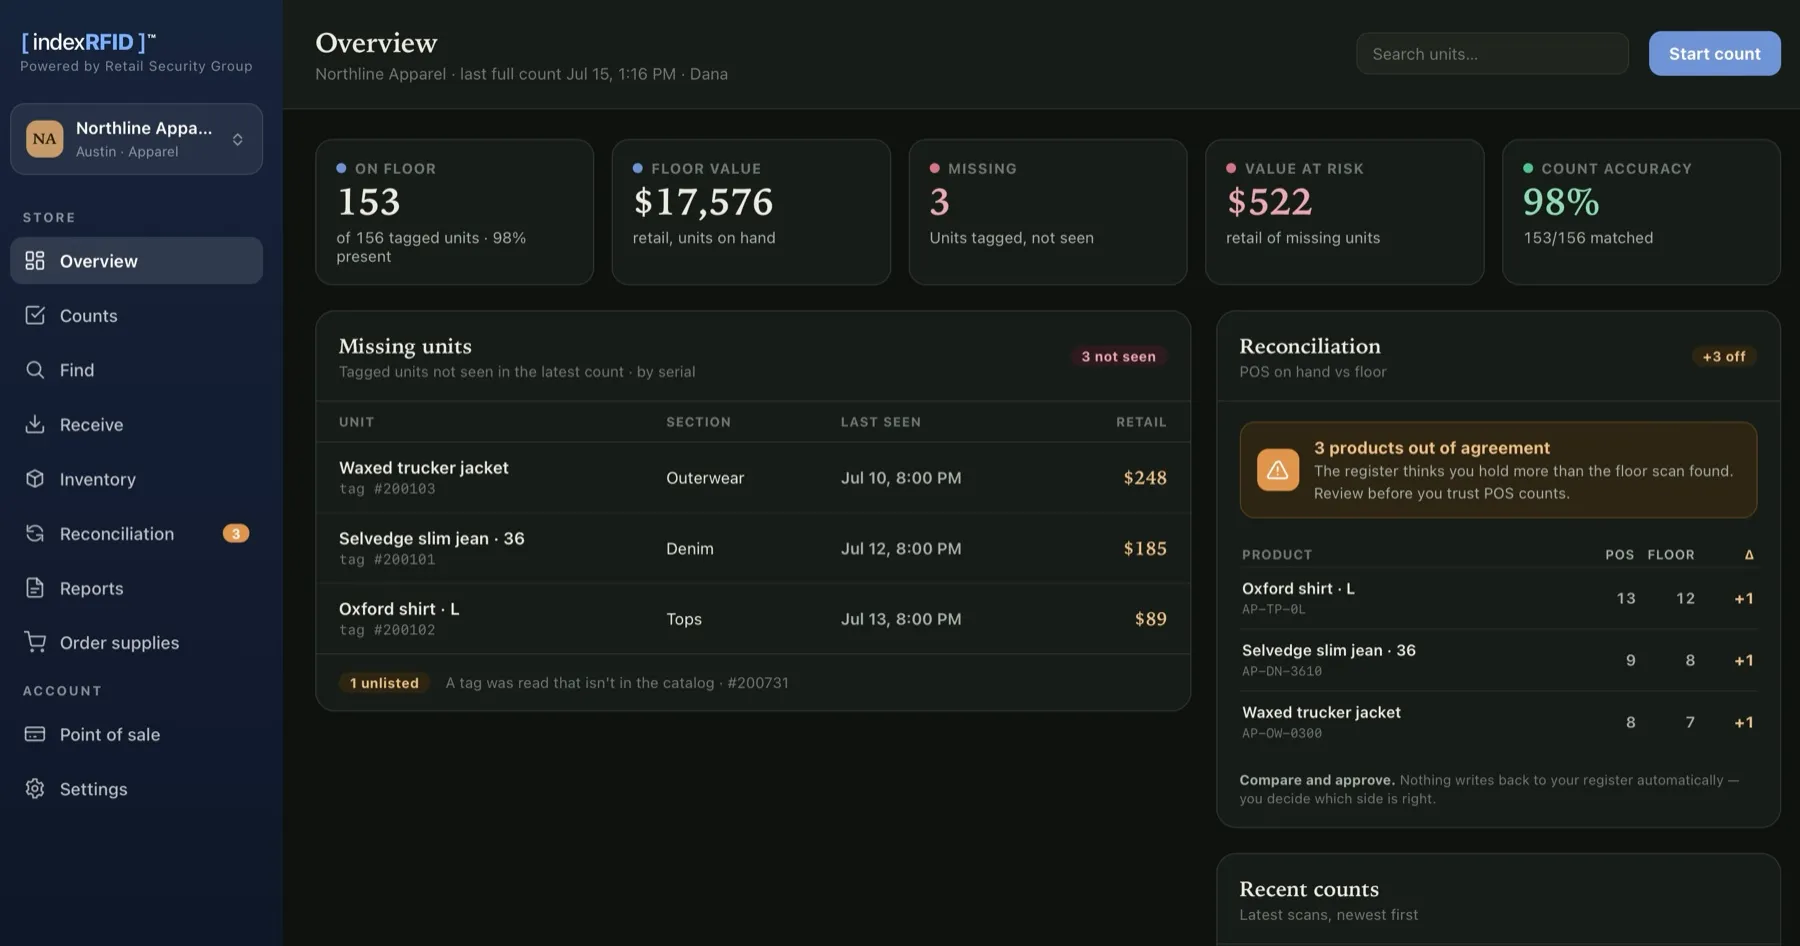Screen dimensions: 1800x946
Task: Click the Reconciliation sync icon in sidebar
Action: (x=35, y=533)
